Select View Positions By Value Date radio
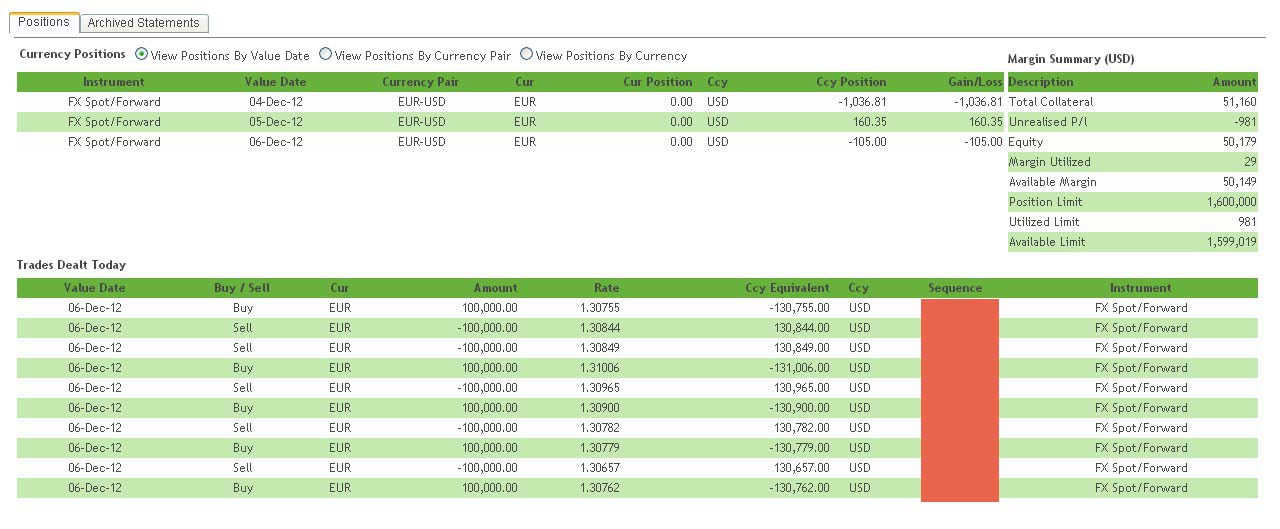Image resolution: width=1280 pixels, height=529 pixels. (141, 55)
